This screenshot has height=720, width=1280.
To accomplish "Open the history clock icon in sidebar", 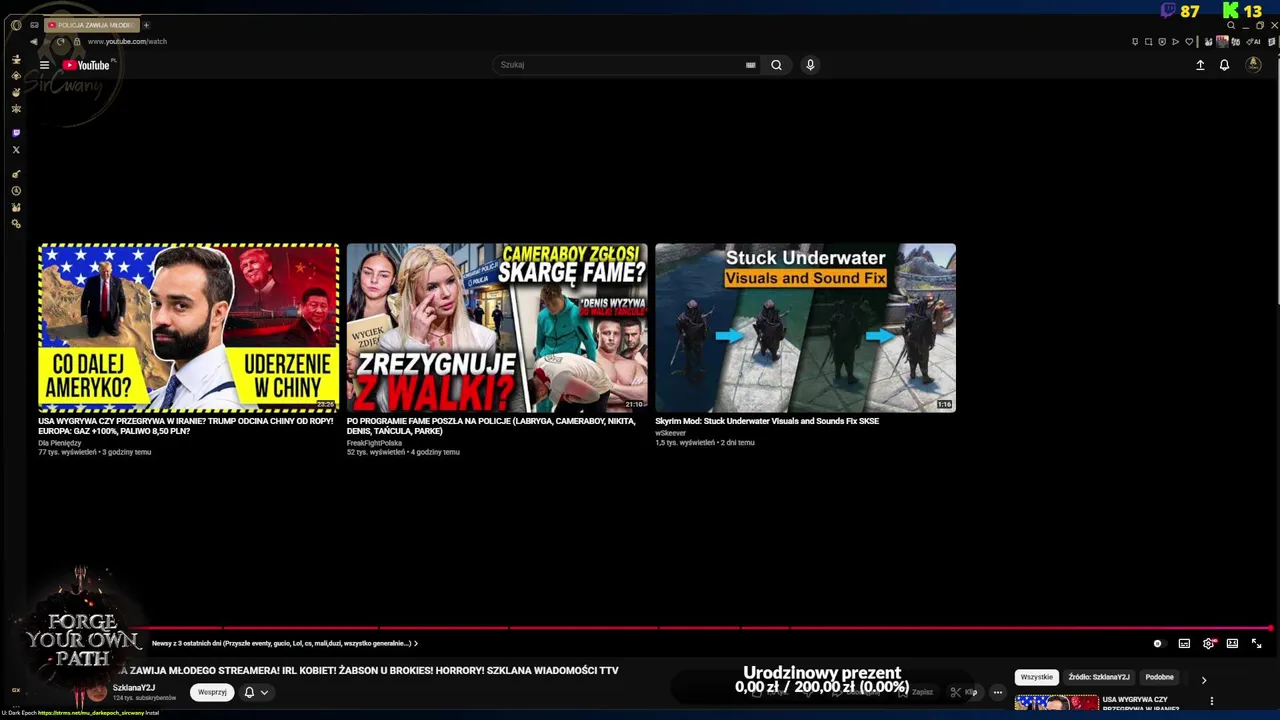I will click(16, 191).
